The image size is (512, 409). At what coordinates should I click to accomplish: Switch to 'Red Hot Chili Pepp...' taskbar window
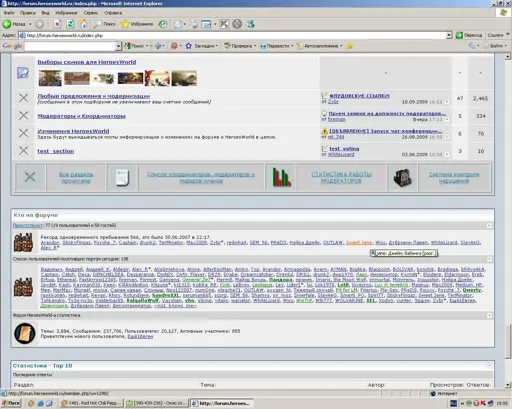pyautogui.click(x=92, y=403)
